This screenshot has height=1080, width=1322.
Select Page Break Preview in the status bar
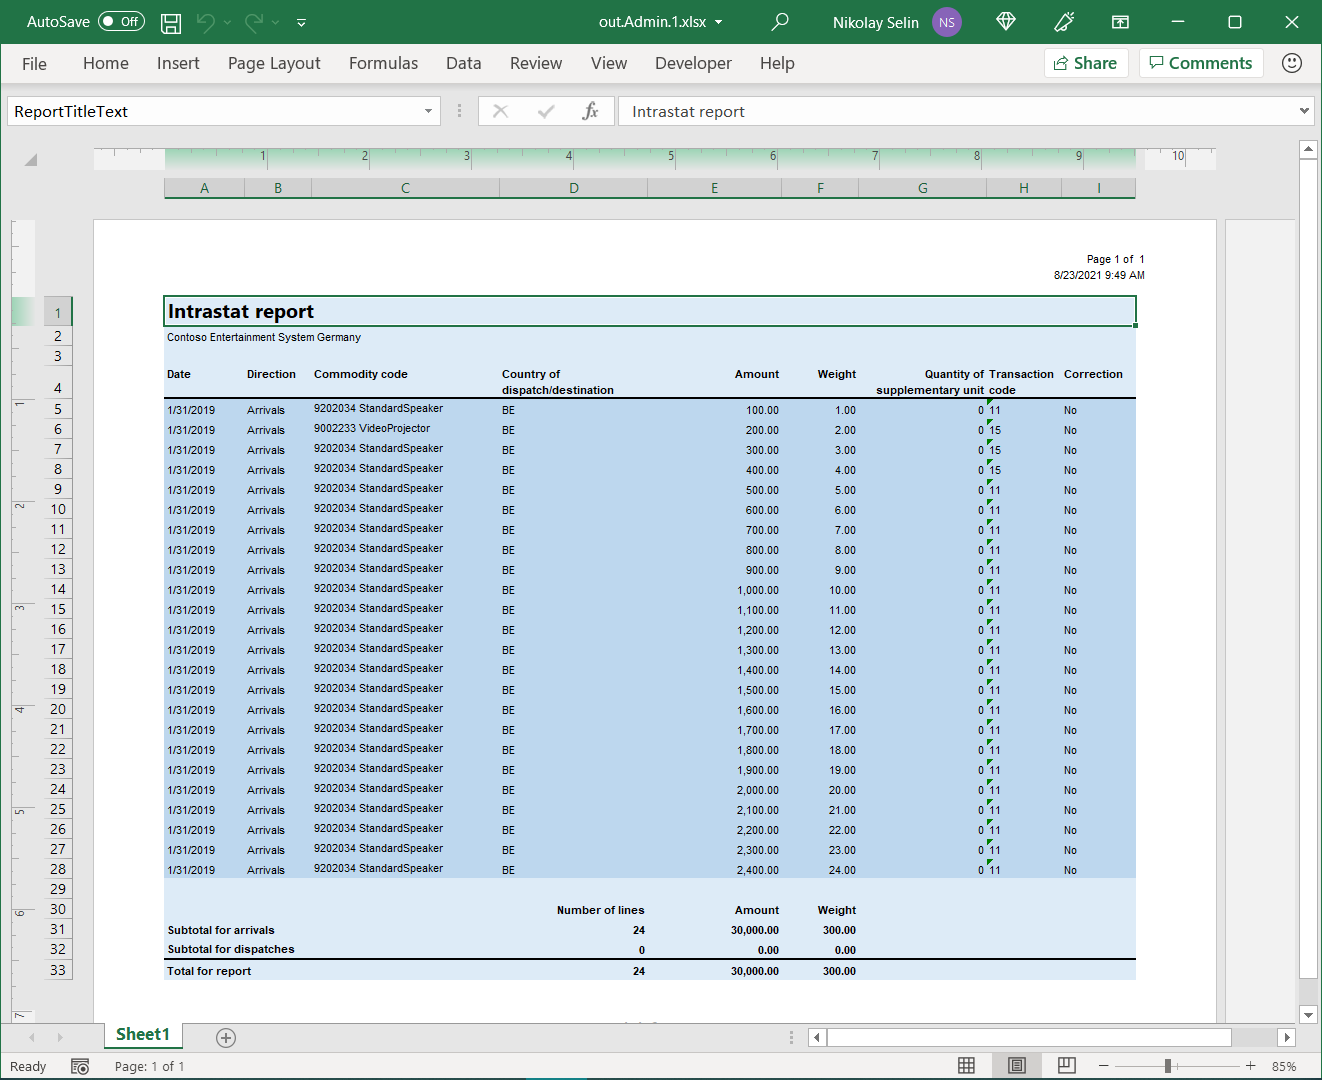(1066, 1066)
